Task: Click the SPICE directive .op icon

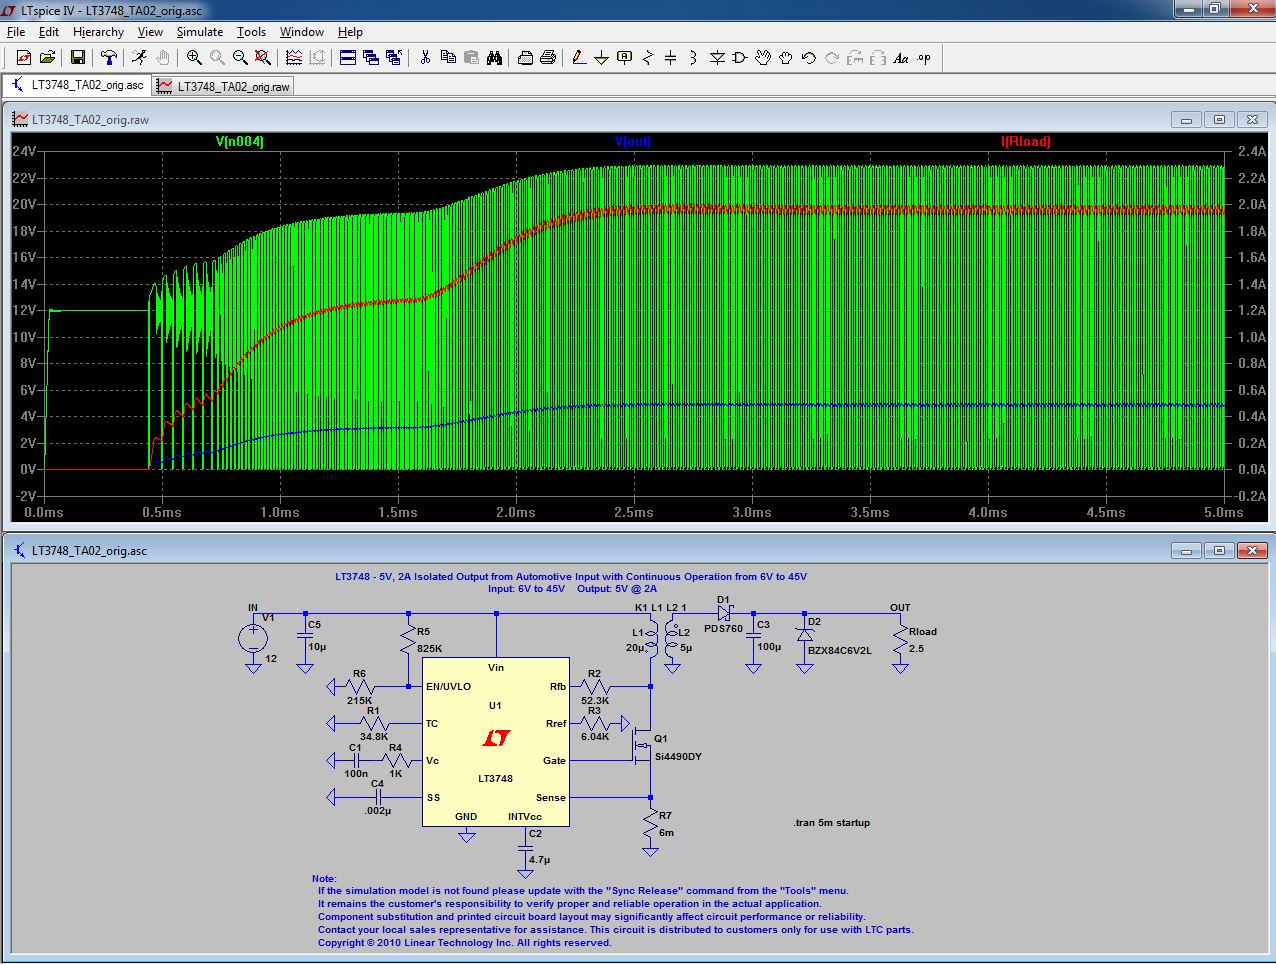Action: tap(924, 58)
